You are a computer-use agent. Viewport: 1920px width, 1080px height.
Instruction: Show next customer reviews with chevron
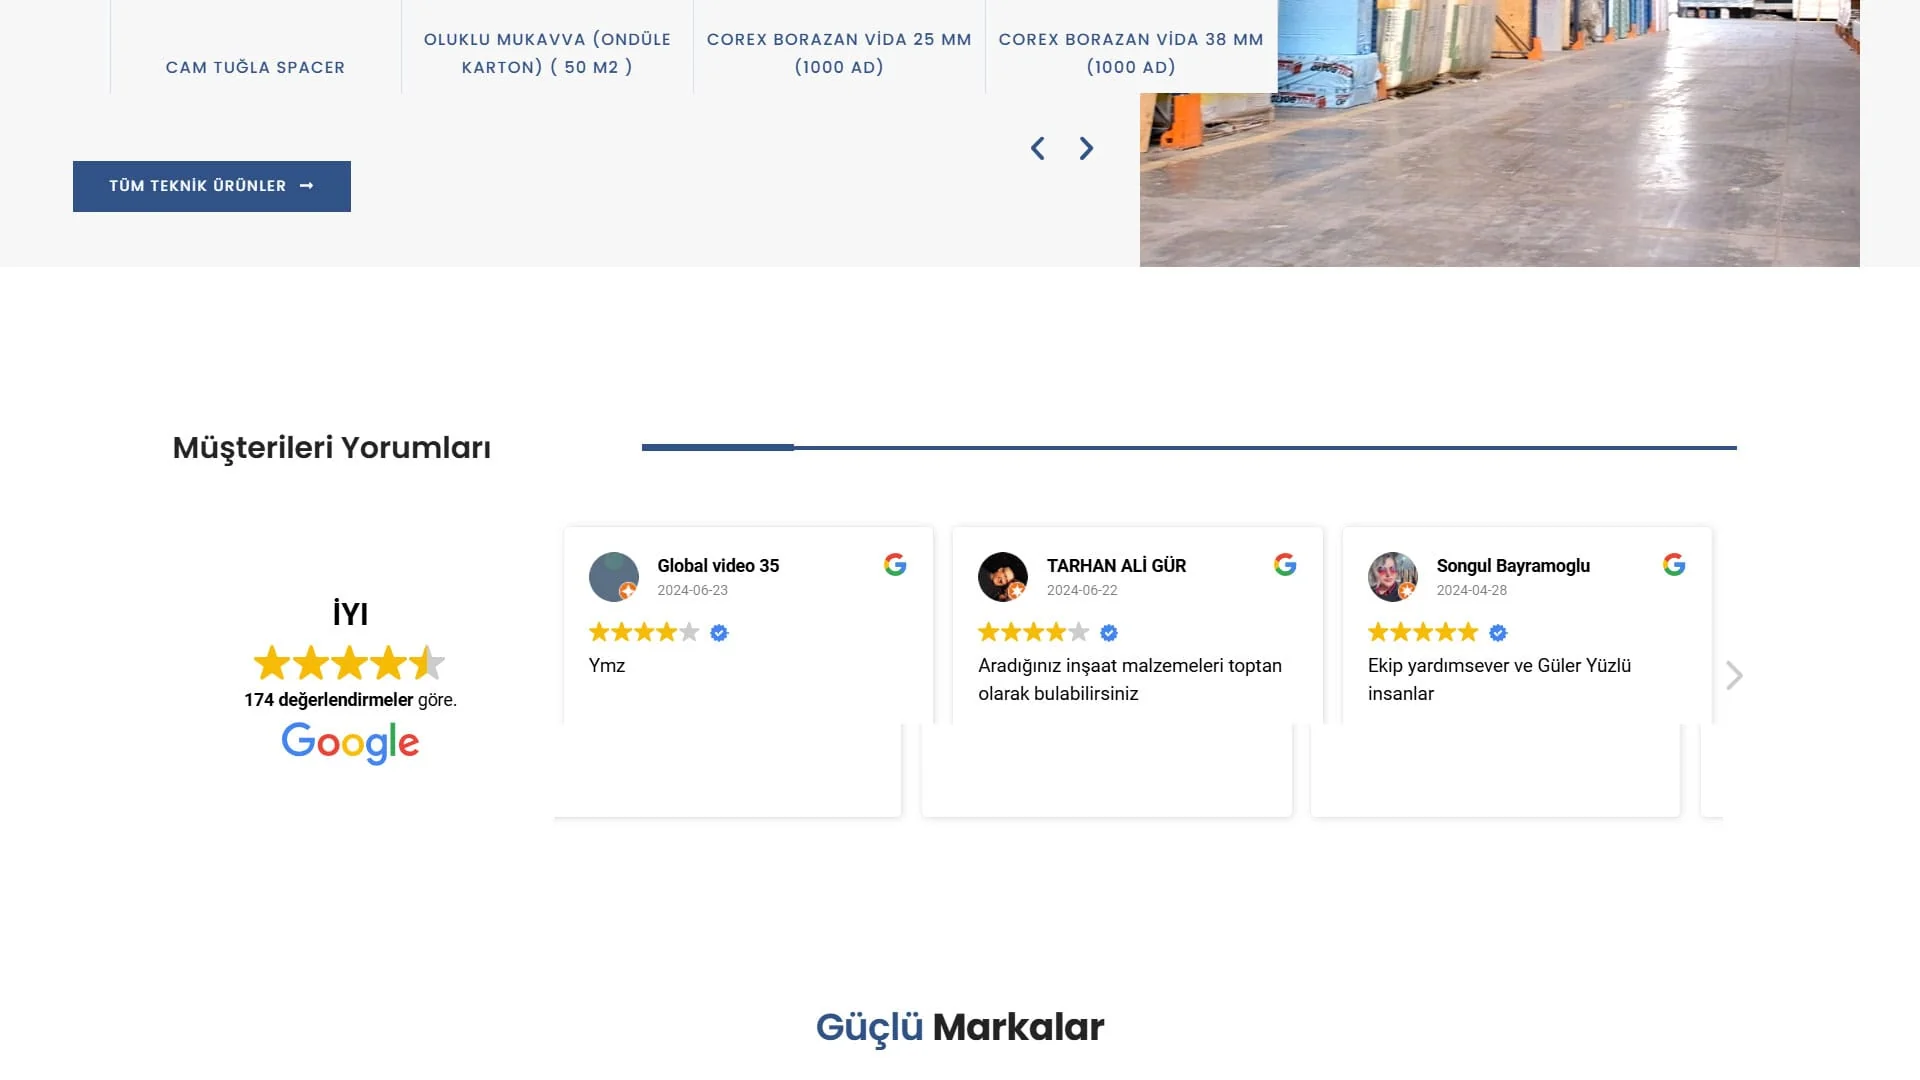pos(1734,676)
